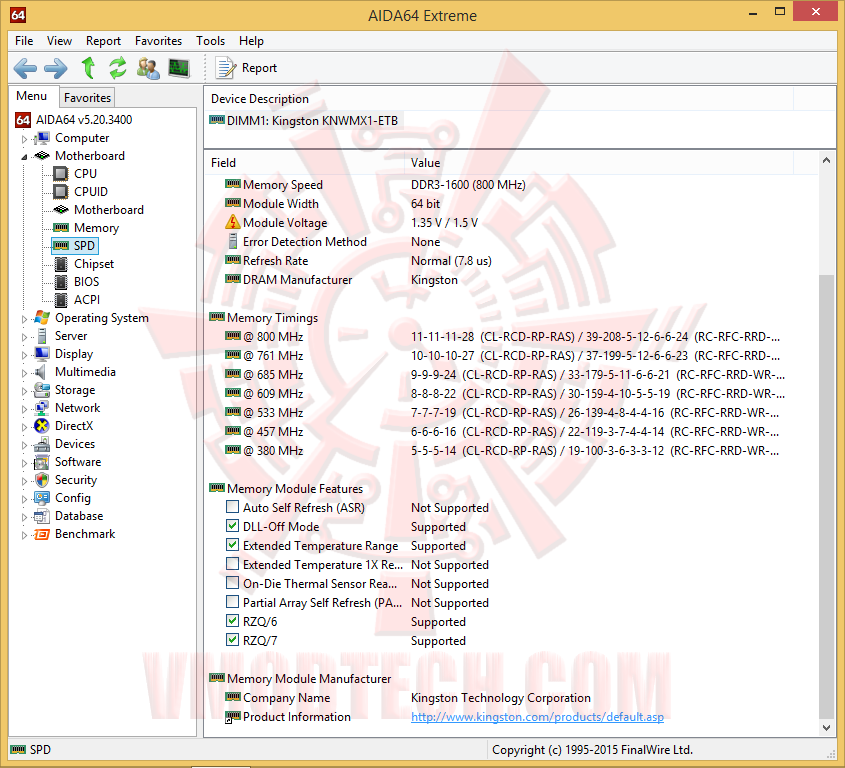Select the Network category
The image size is (845, 768).
(77, 408)
